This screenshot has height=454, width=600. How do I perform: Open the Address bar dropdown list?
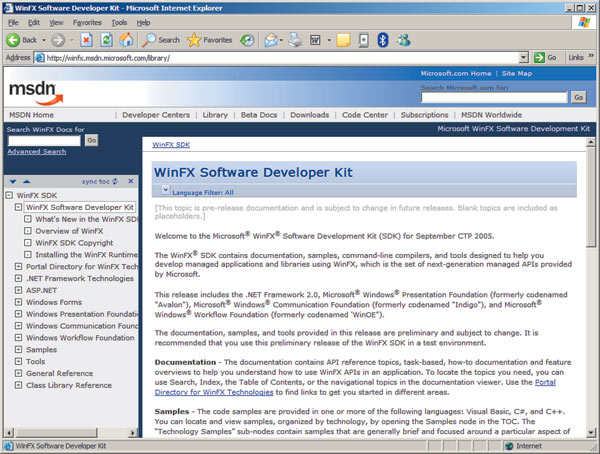tap(524, 58)
